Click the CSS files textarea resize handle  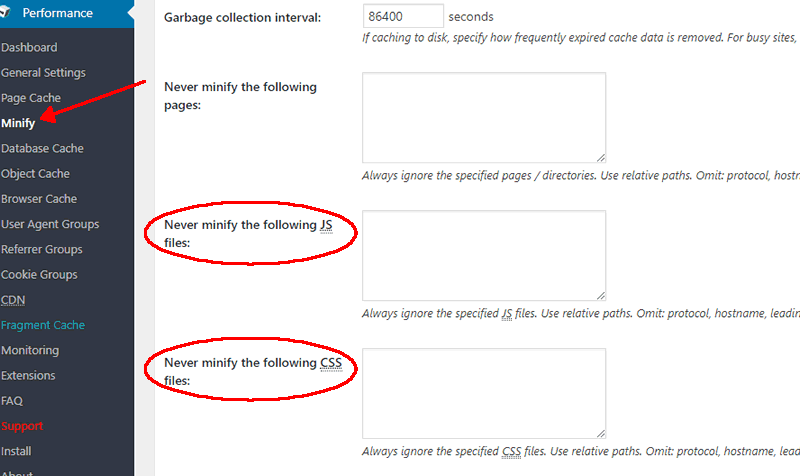click(x=601, y=434)
